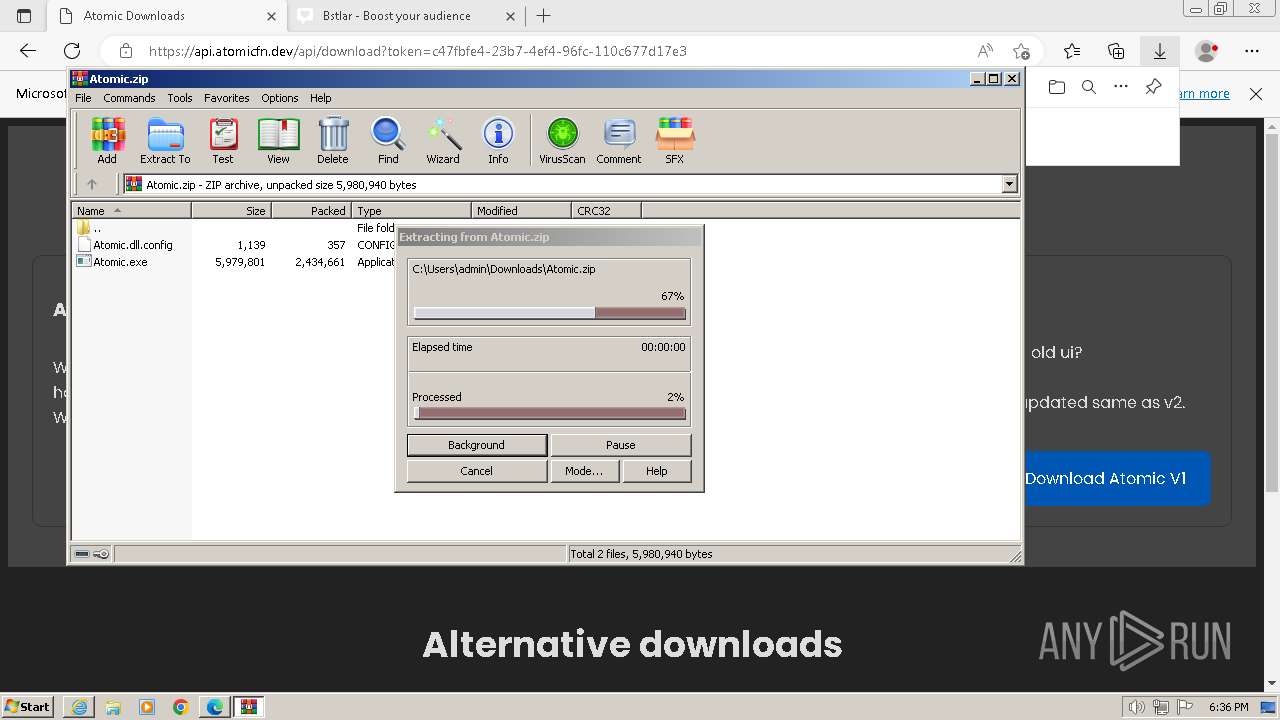Open the File menu
The height and width of the screenshot is (720, 1280).
pyautogui.click(x=83, y=98)
